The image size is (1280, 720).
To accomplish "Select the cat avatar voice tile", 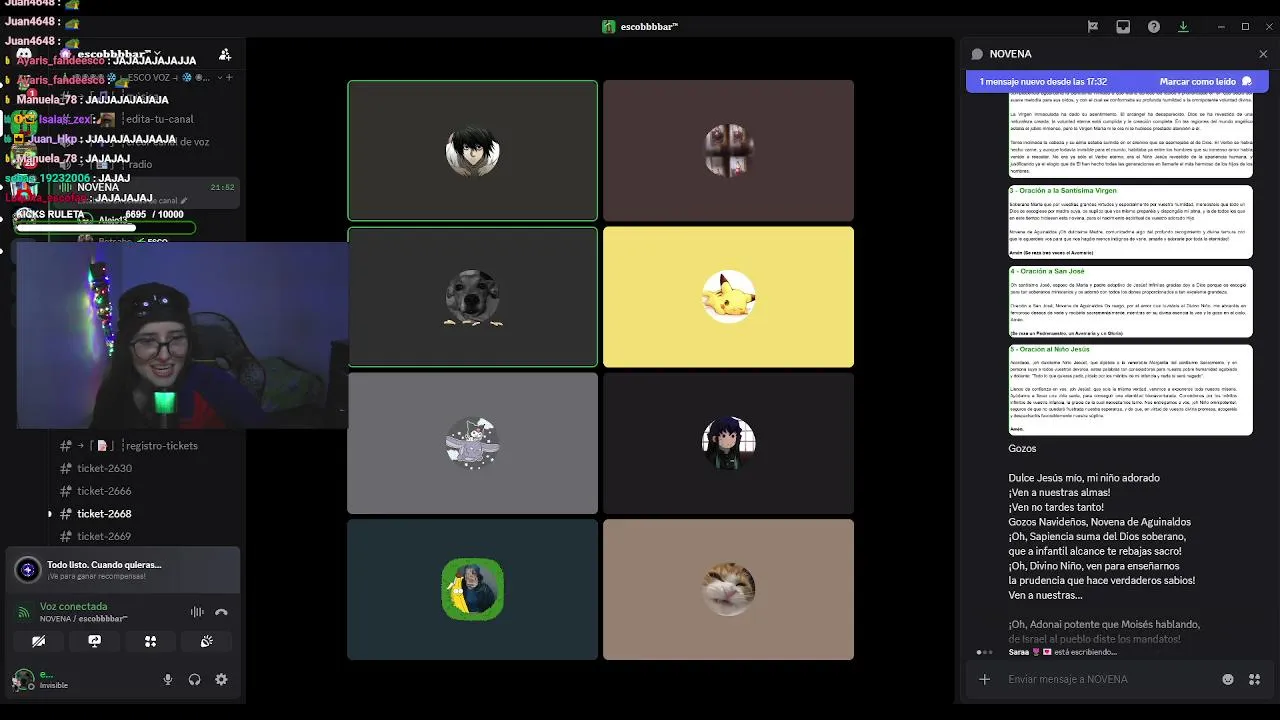I will tap(728, 589).
